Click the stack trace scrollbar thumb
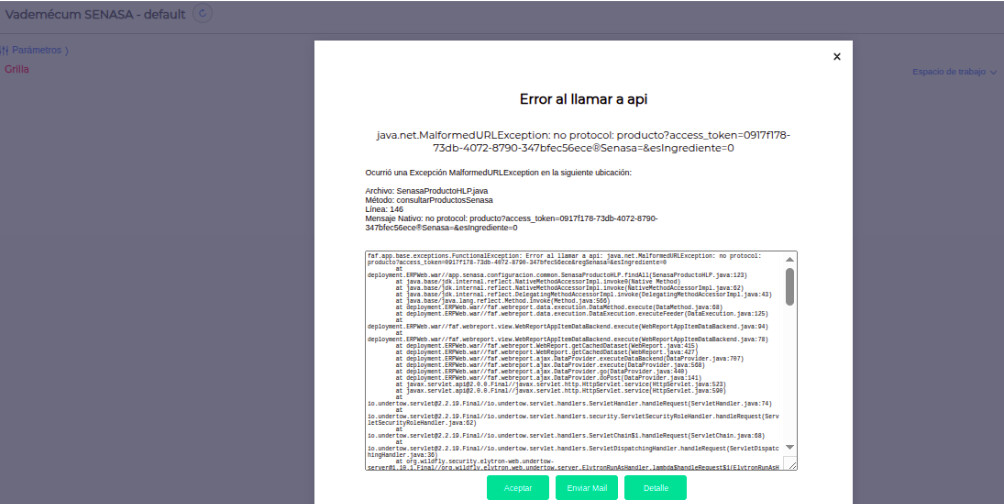This screenshot has height=504, width=1004. pos(789,285)
